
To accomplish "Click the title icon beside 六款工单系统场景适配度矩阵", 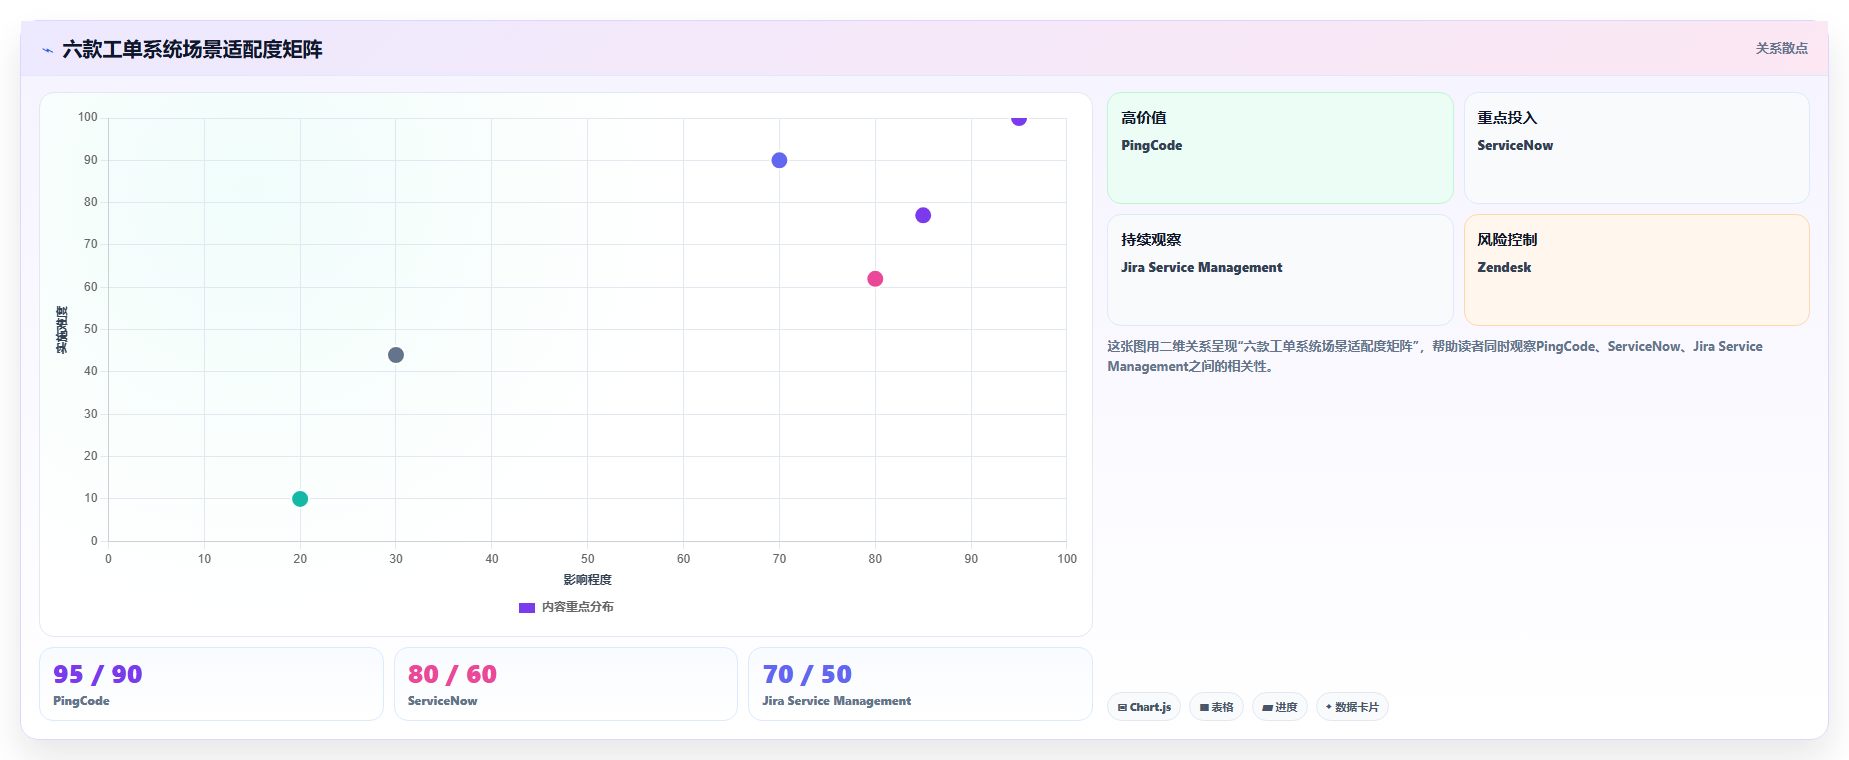I will tap(47, 50).
